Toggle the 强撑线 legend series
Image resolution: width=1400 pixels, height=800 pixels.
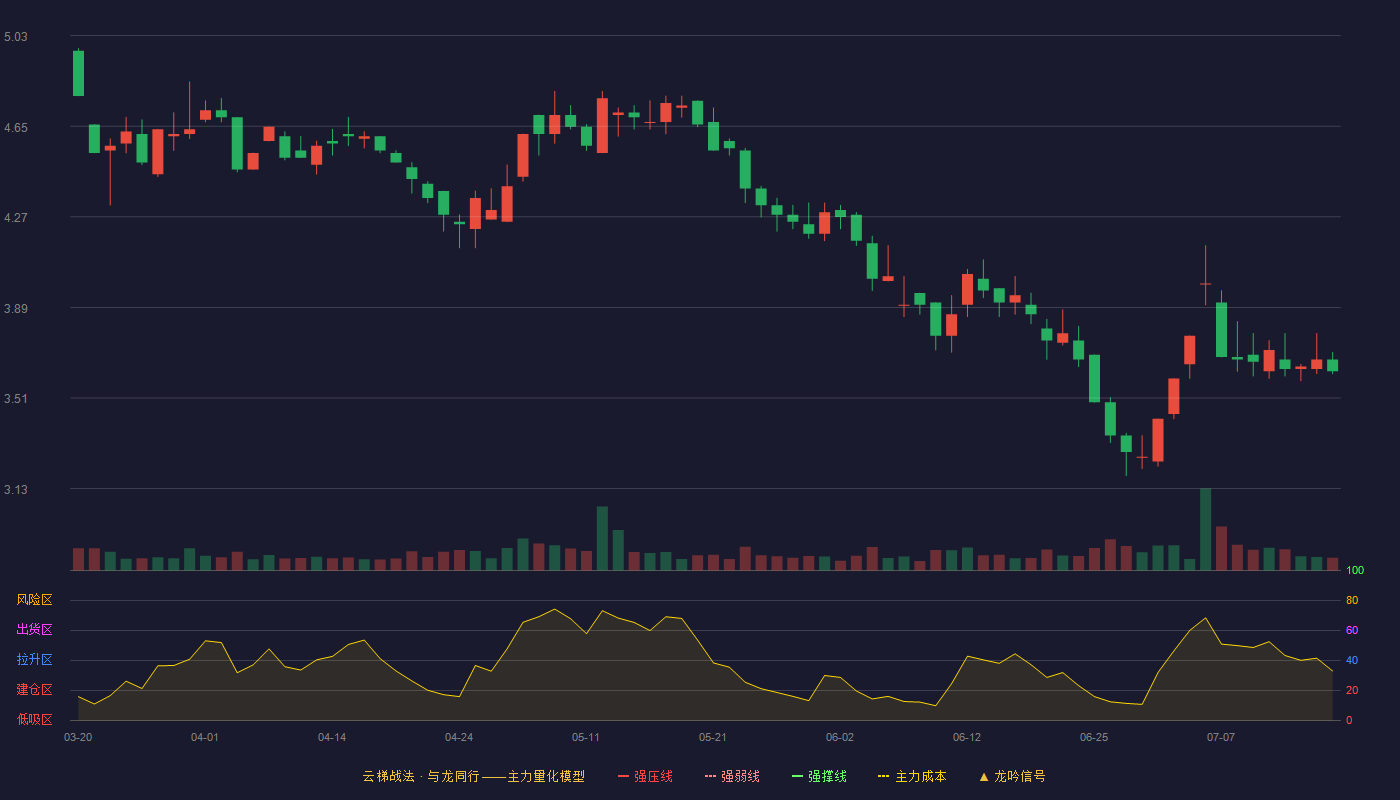point(819,776)
